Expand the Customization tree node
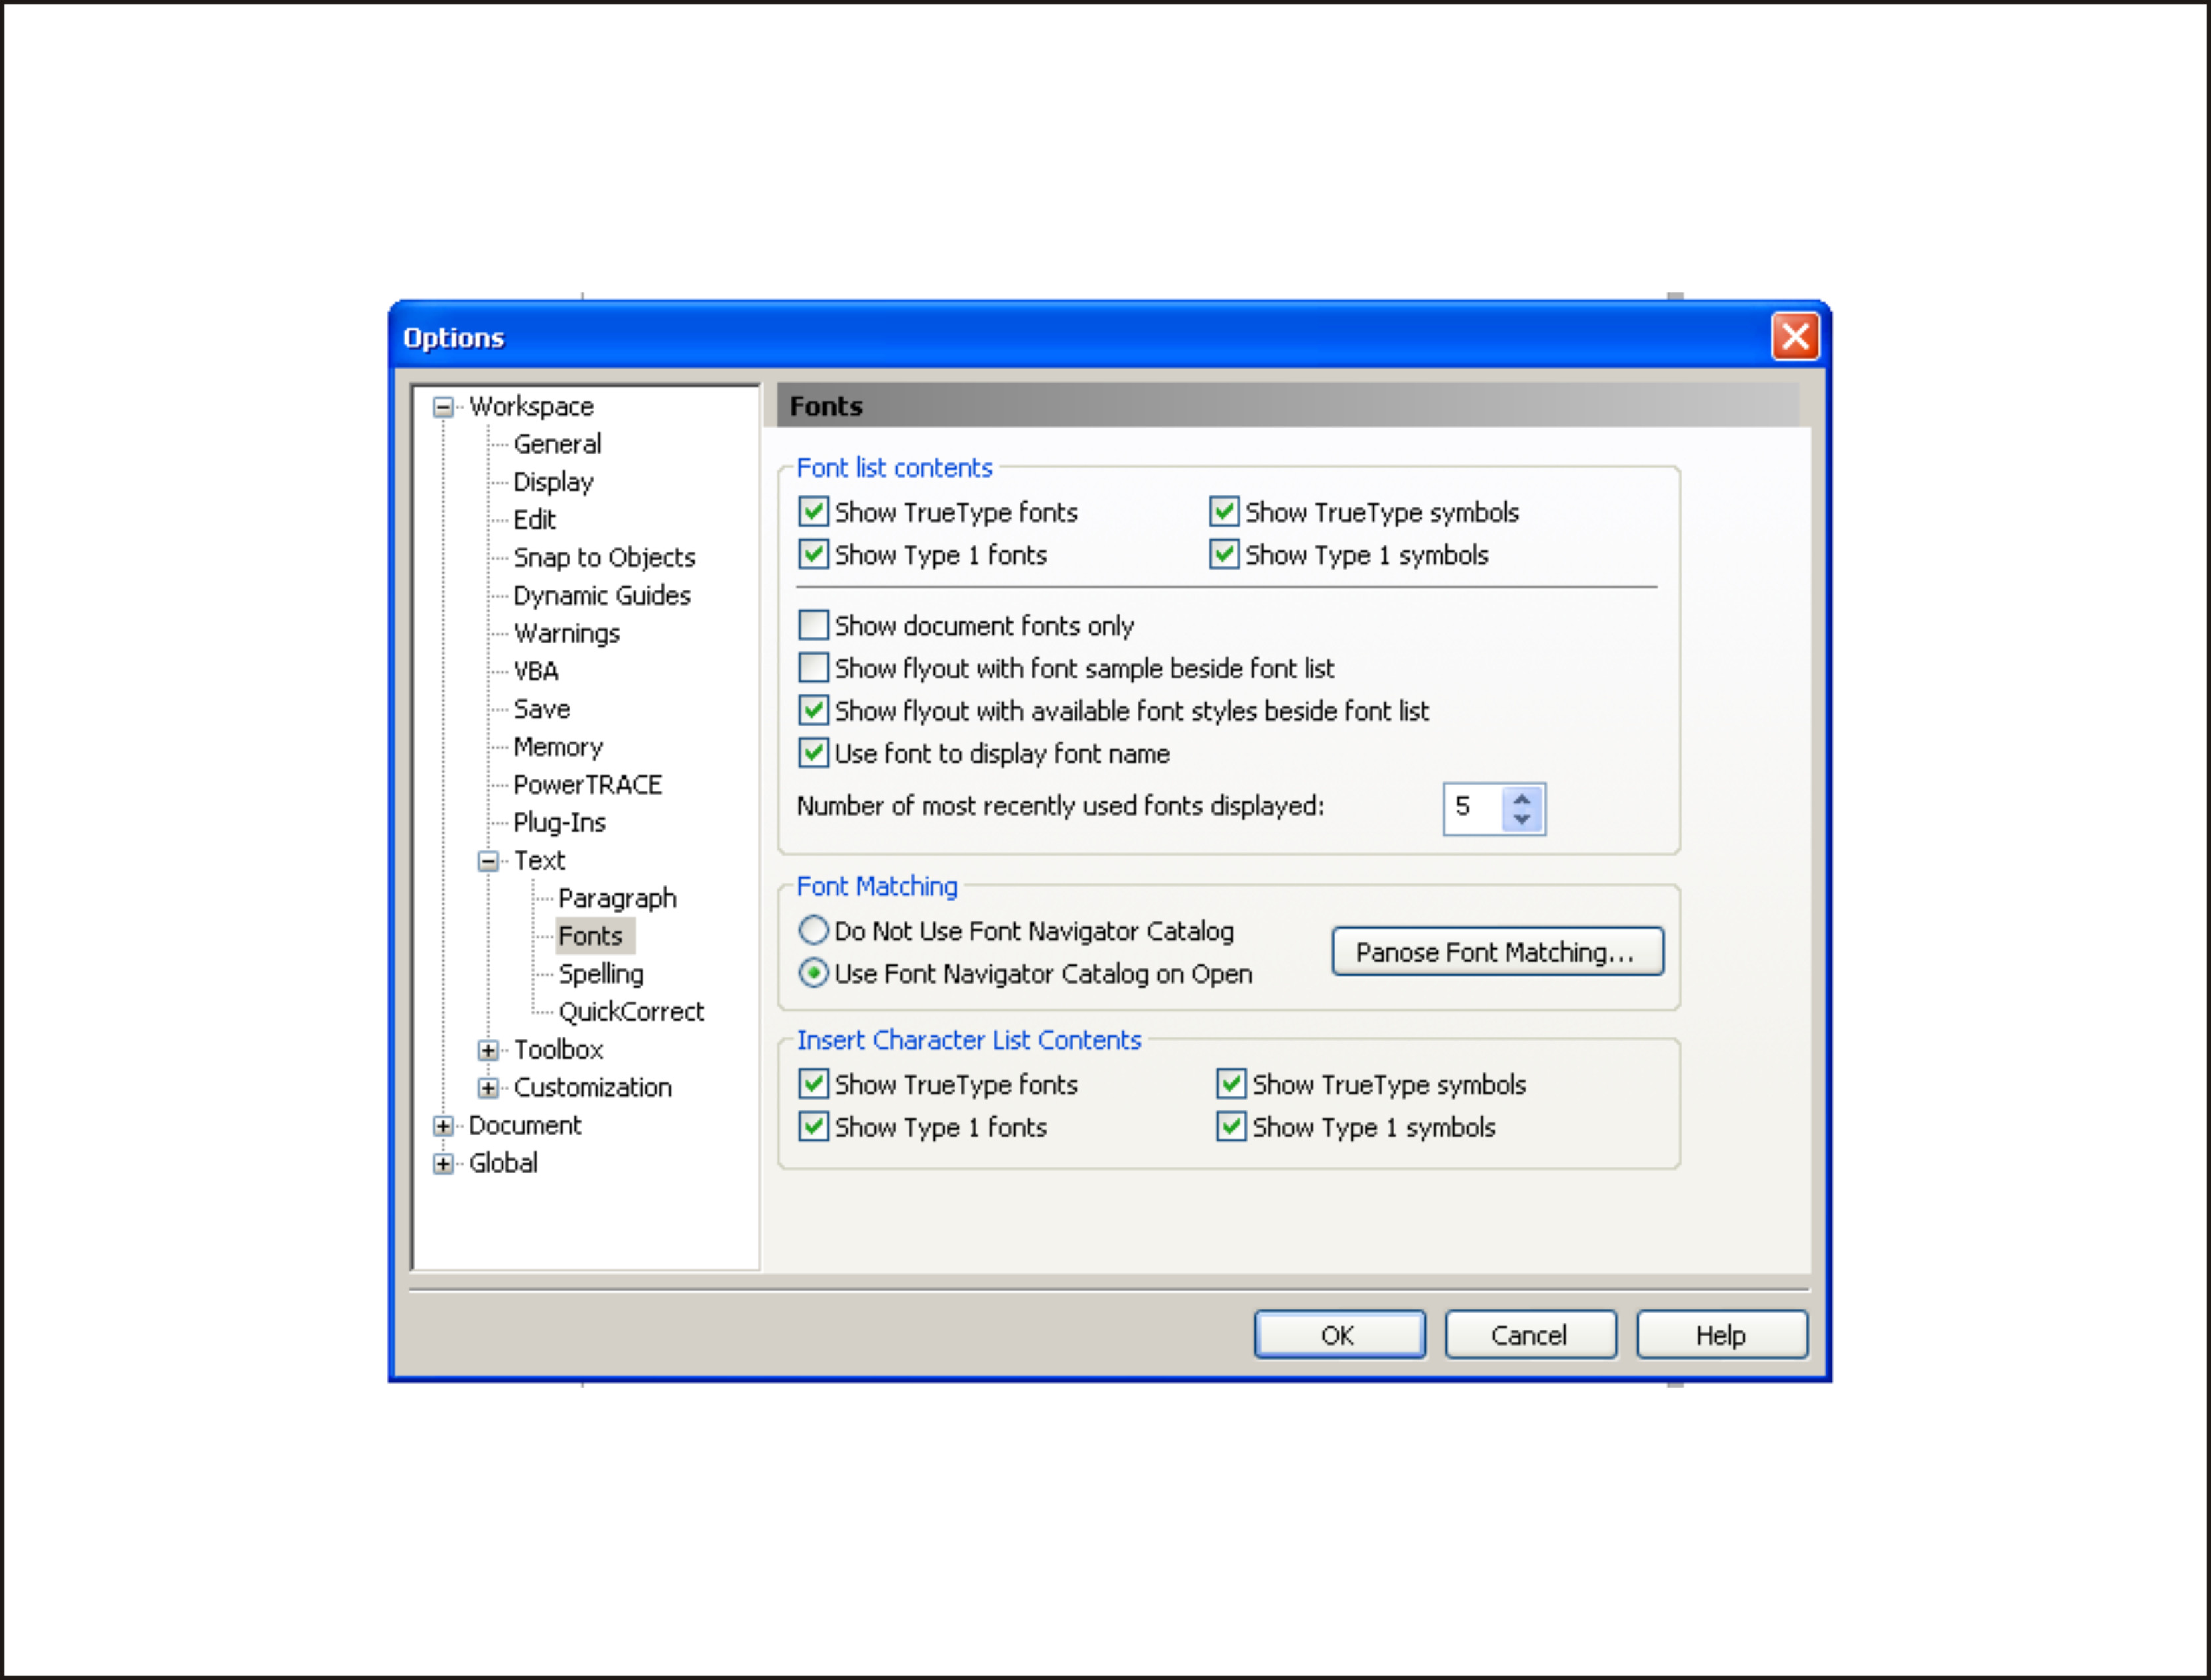Screen dimensions: 2211x1680 (x=488, y=1088)
